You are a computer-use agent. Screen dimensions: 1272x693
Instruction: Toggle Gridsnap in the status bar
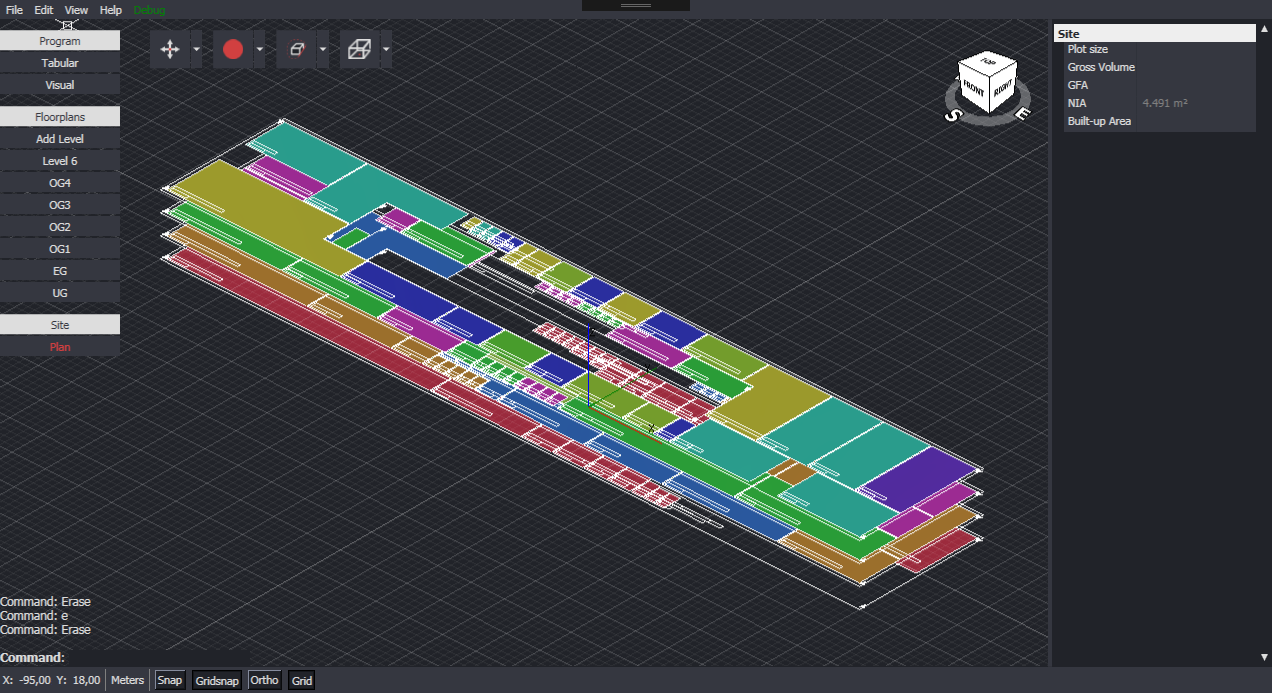click(x=217, y=680)
